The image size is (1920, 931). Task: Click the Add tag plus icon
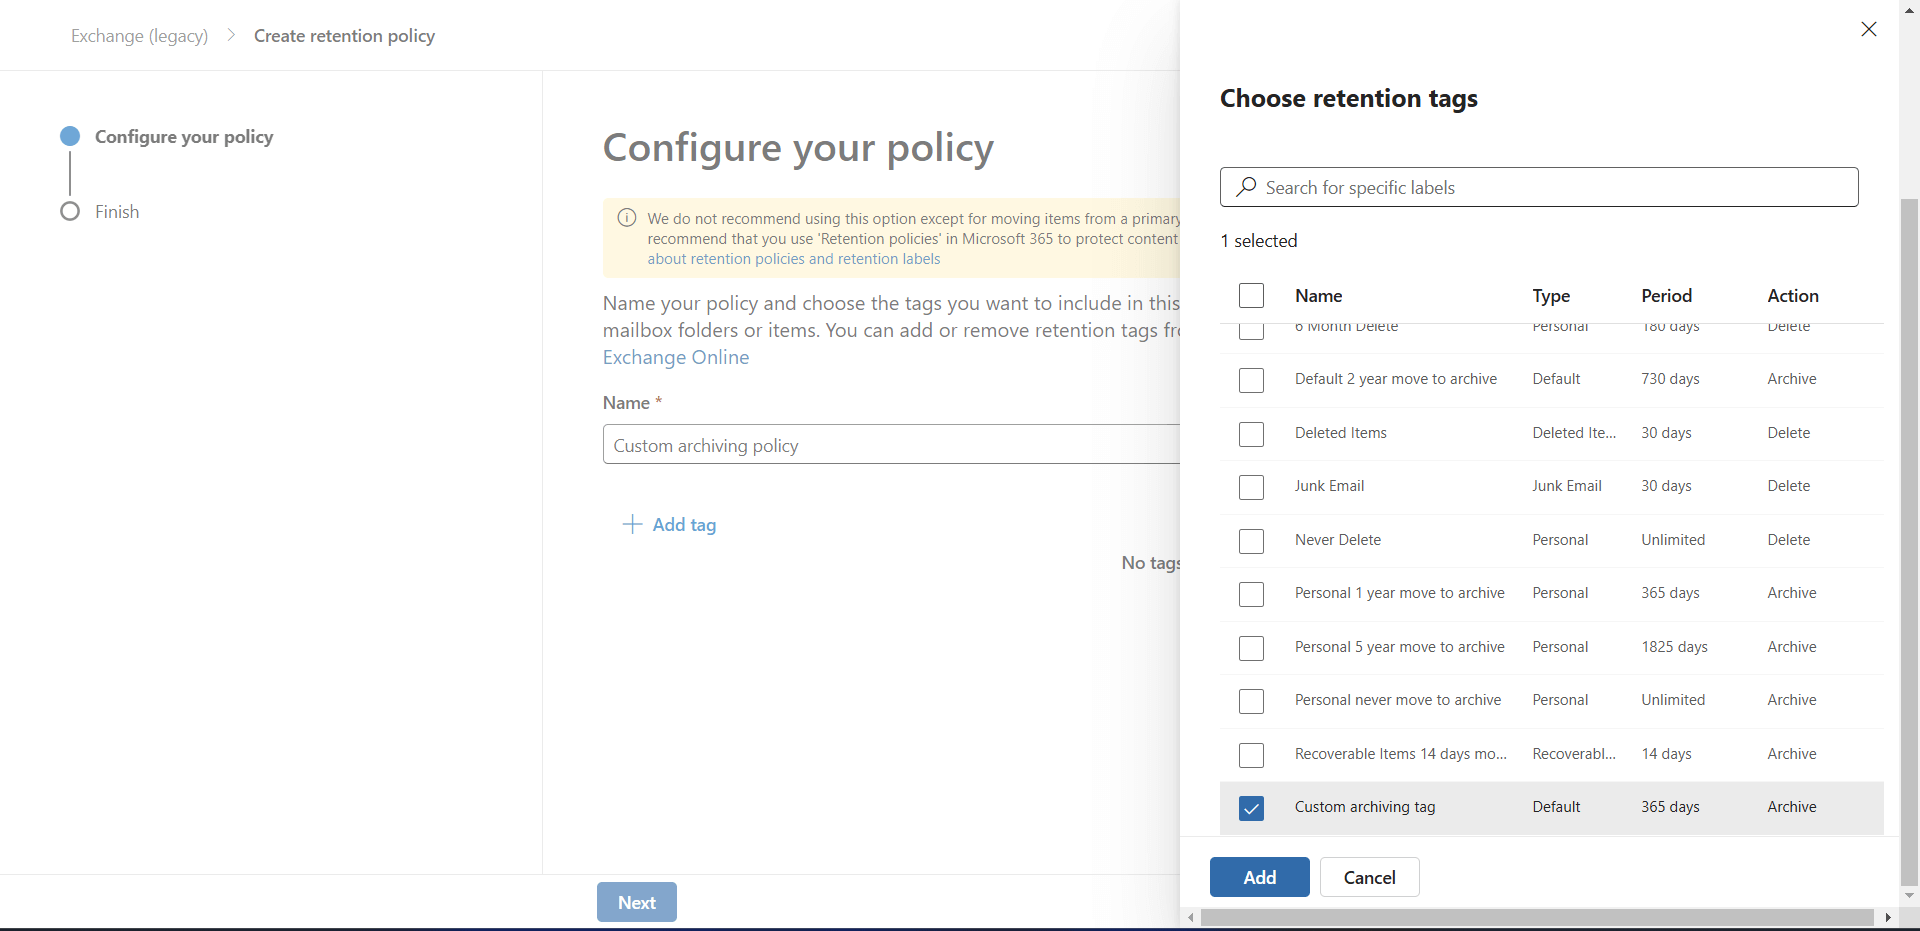pyautogui.click(x=632, y=524)
